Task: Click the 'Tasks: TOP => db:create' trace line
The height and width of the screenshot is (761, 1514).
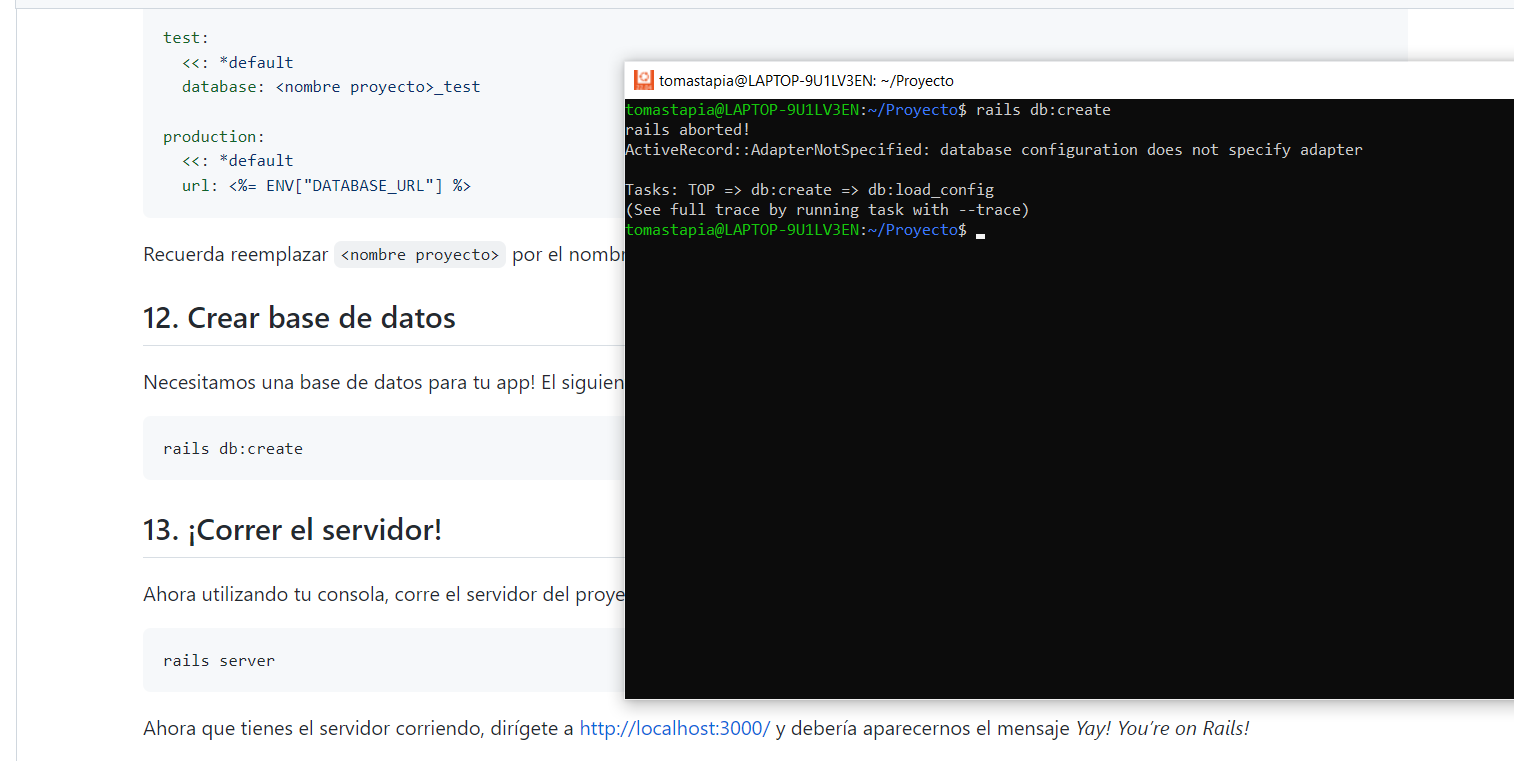Action: [x=810, y=189]
